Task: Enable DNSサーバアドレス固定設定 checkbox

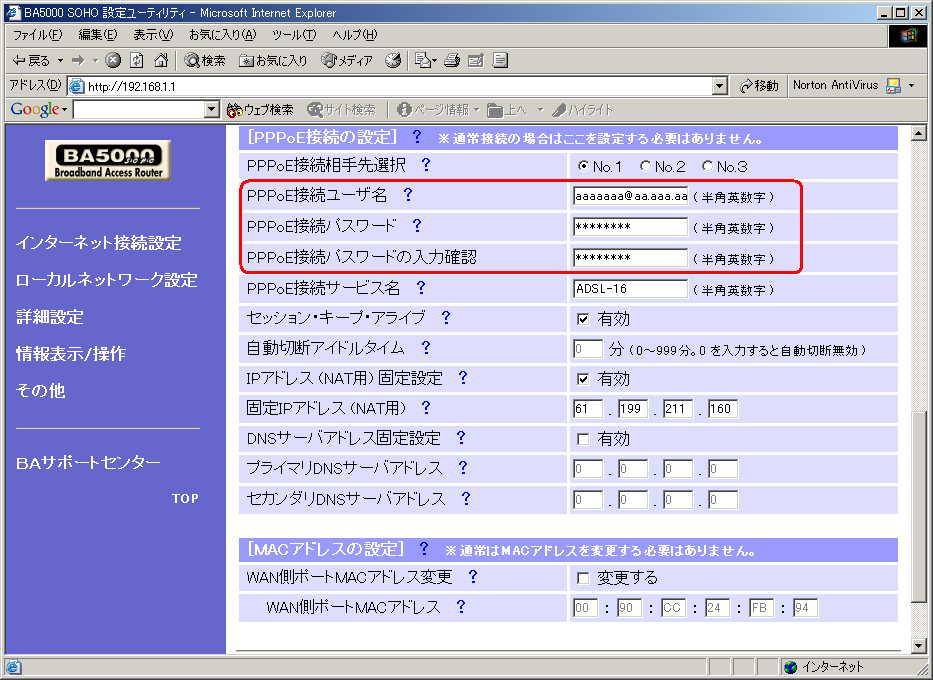Action: coord(583,439)
